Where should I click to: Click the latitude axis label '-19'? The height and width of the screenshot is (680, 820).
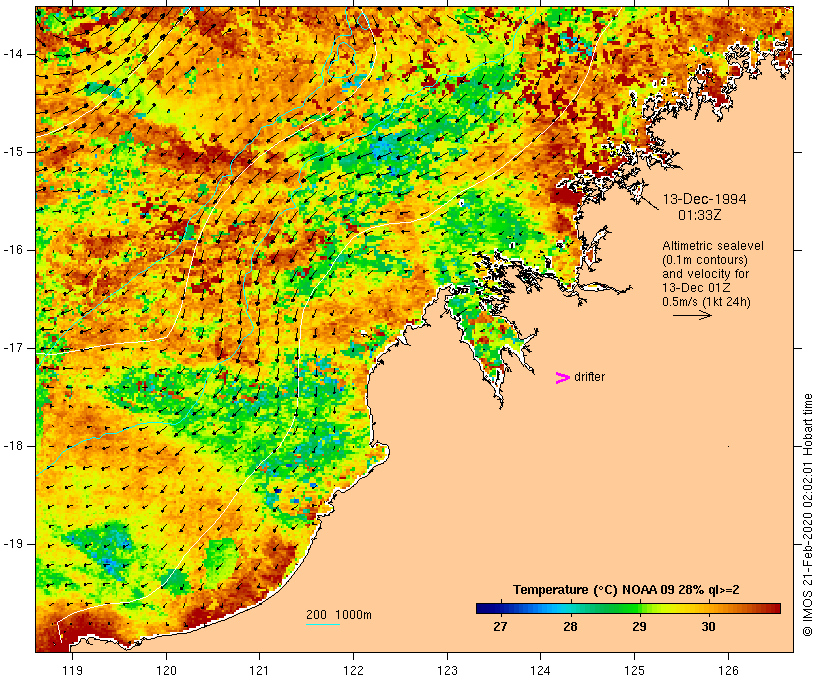(13, 544)
